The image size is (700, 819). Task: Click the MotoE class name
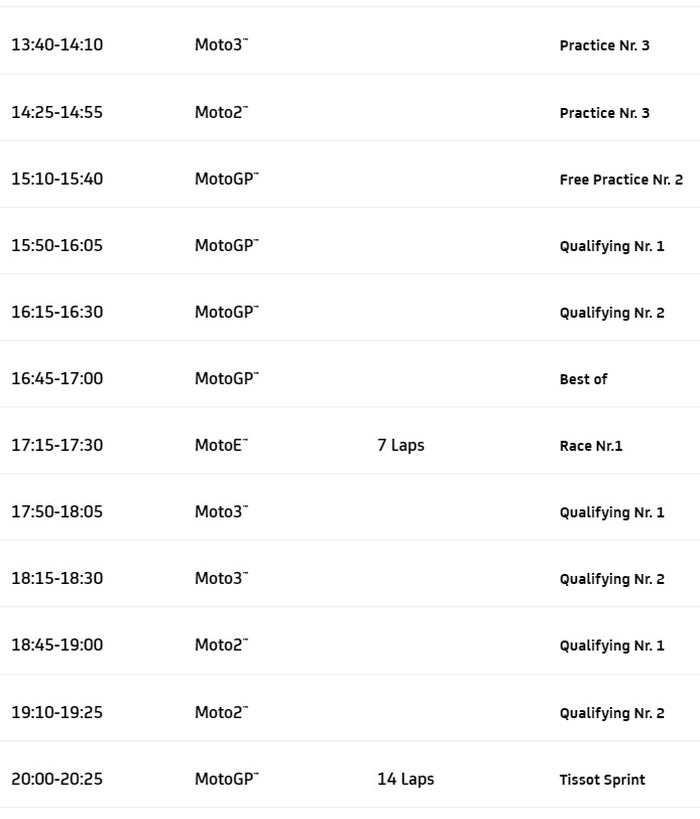[x=220, y=445]
